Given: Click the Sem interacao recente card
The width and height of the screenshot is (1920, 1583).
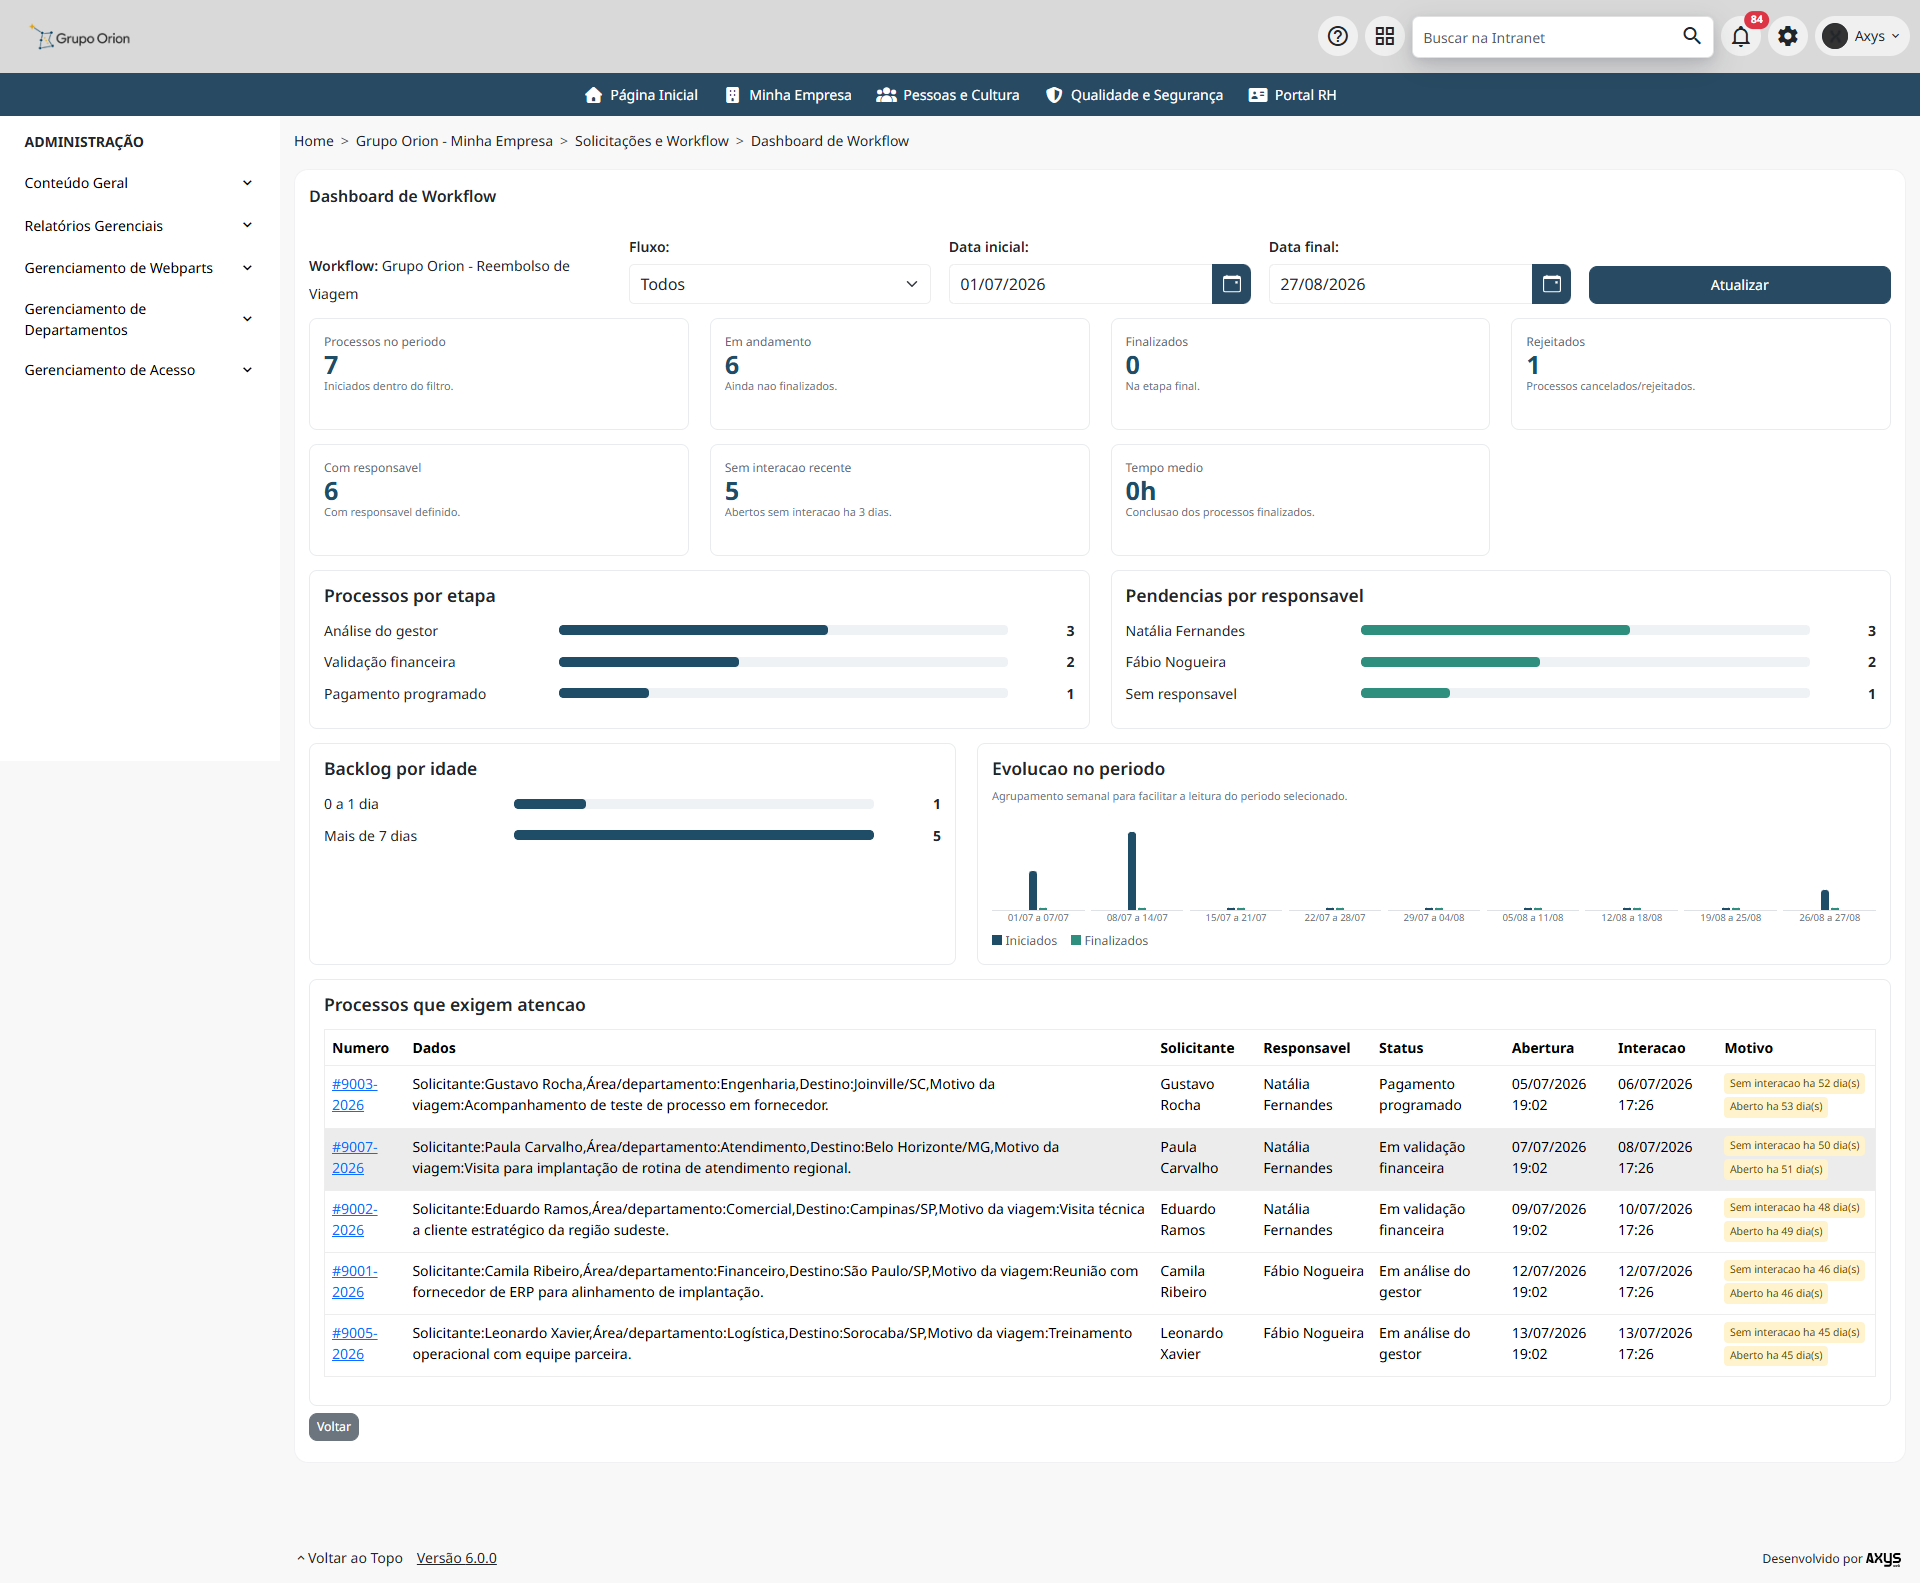Looking at the screenshot, I should pos(899,500).
